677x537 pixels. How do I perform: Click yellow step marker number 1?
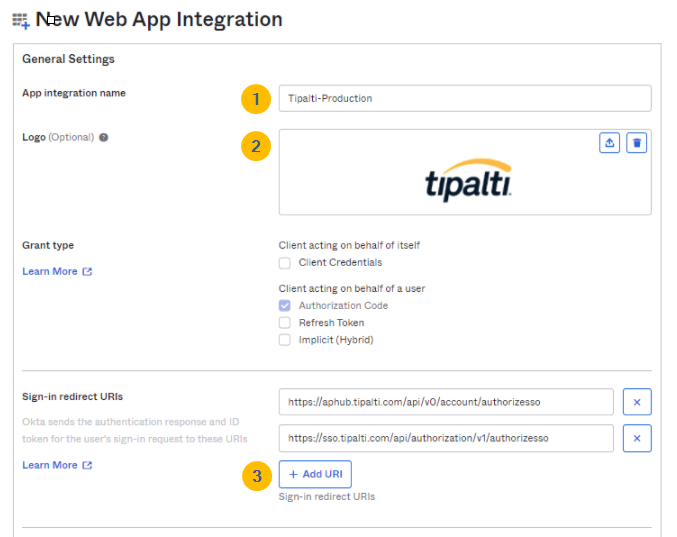click(x=256, y=98)
